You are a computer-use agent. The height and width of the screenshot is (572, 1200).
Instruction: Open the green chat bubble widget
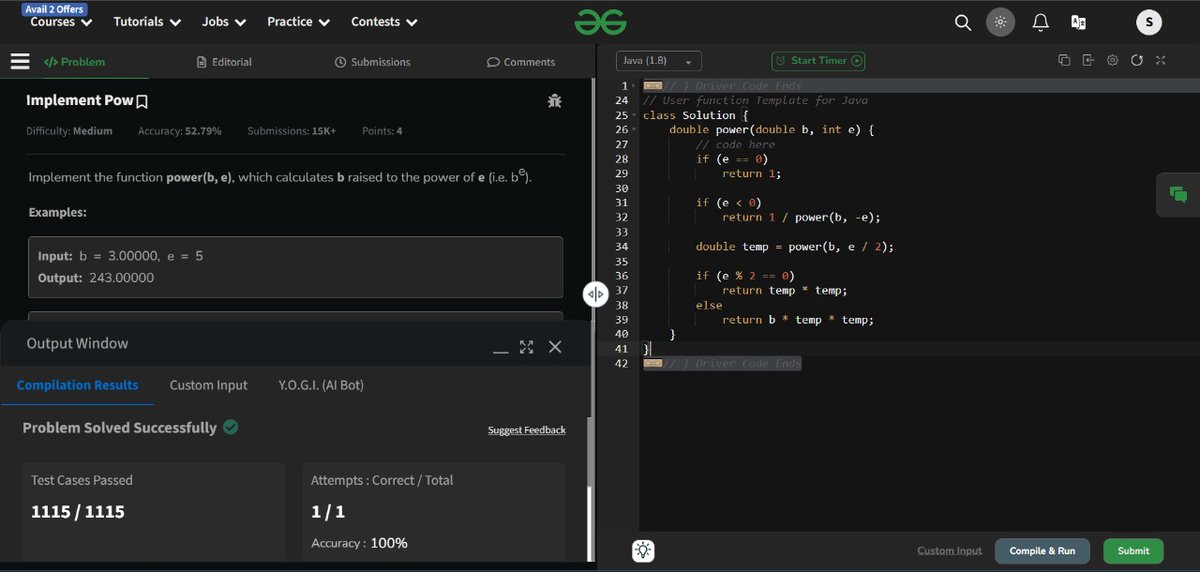[1178, 194]
